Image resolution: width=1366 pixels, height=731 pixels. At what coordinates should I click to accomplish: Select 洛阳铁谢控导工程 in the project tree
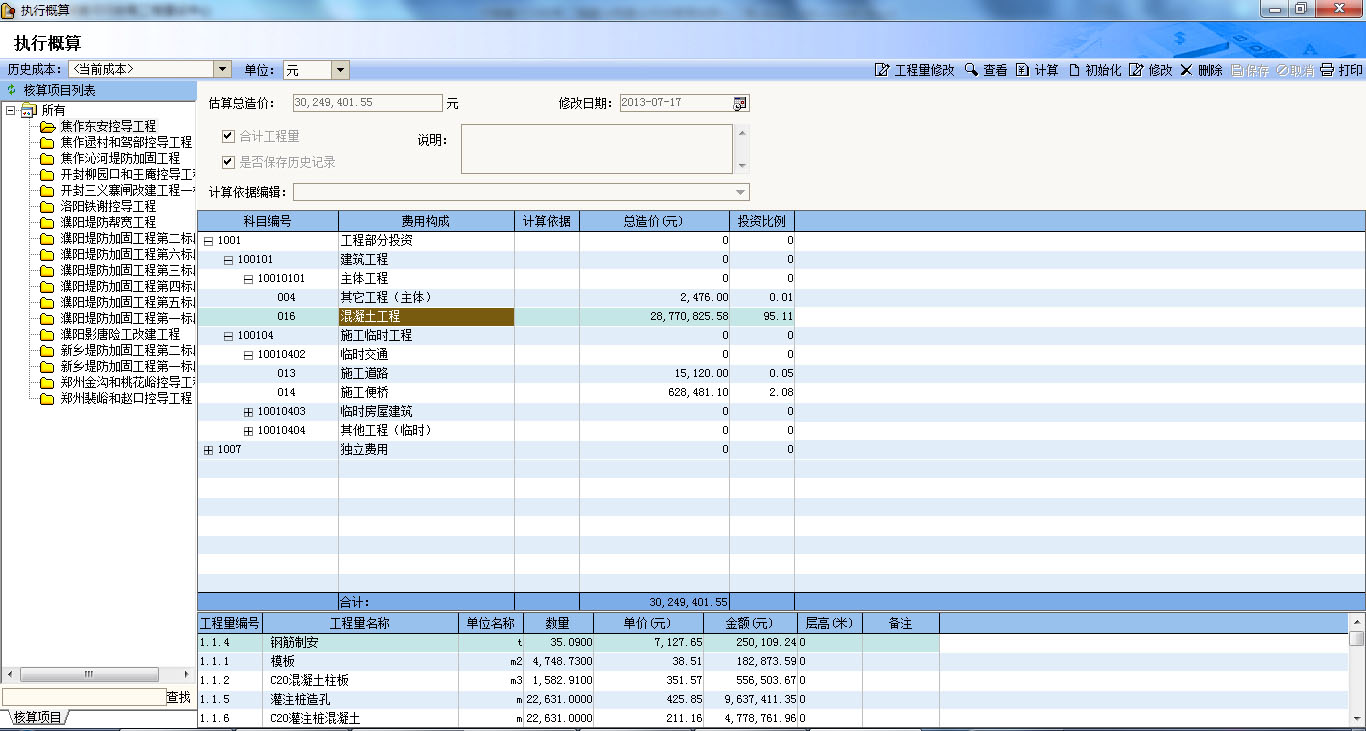pyautogui.click(x=108, y=206)
